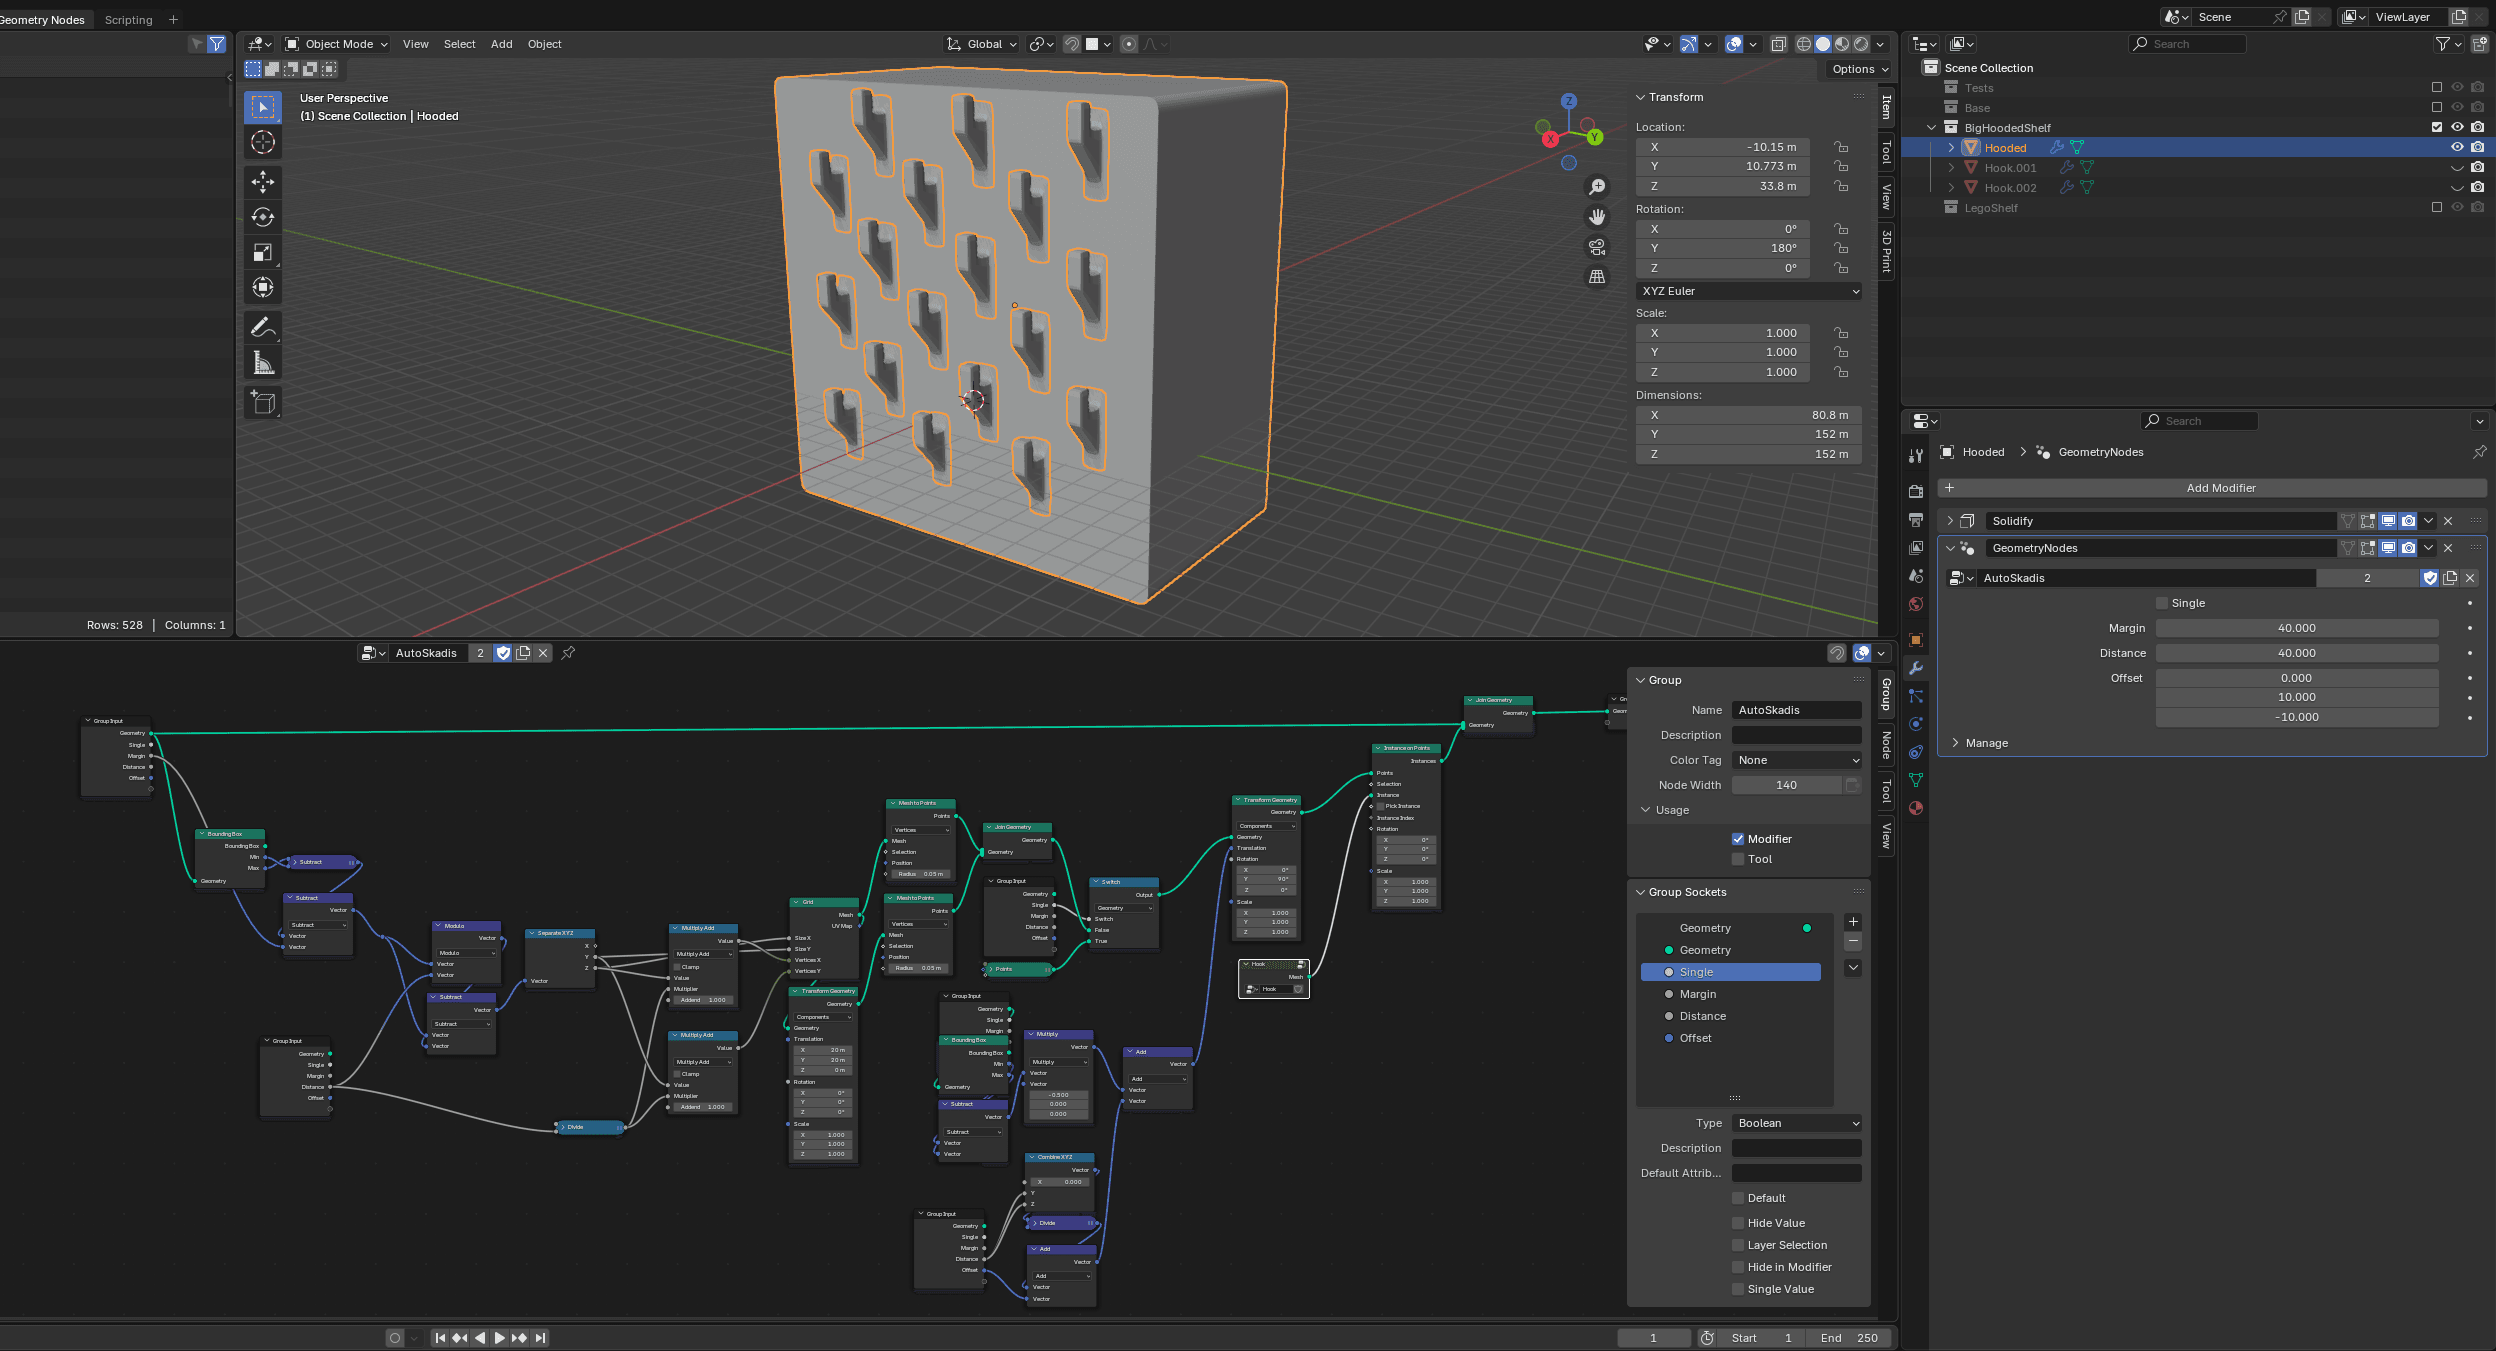Open the Select menu in 3D viewport
Screen dimensions: 2496x1351
(x=460, y=44)
